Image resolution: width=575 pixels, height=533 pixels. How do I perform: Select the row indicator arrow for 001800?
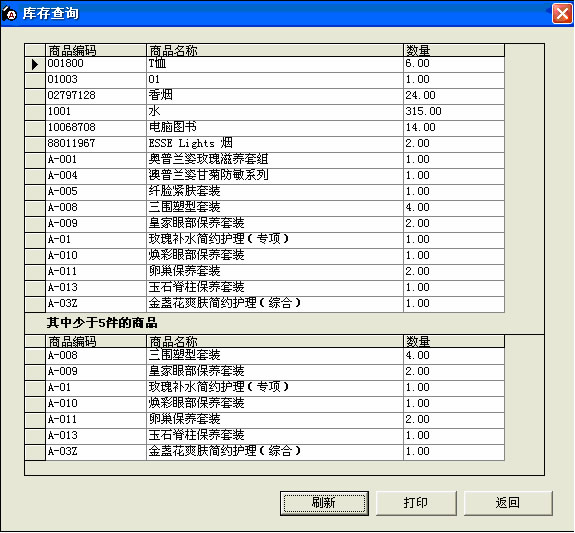coord(35,64)
